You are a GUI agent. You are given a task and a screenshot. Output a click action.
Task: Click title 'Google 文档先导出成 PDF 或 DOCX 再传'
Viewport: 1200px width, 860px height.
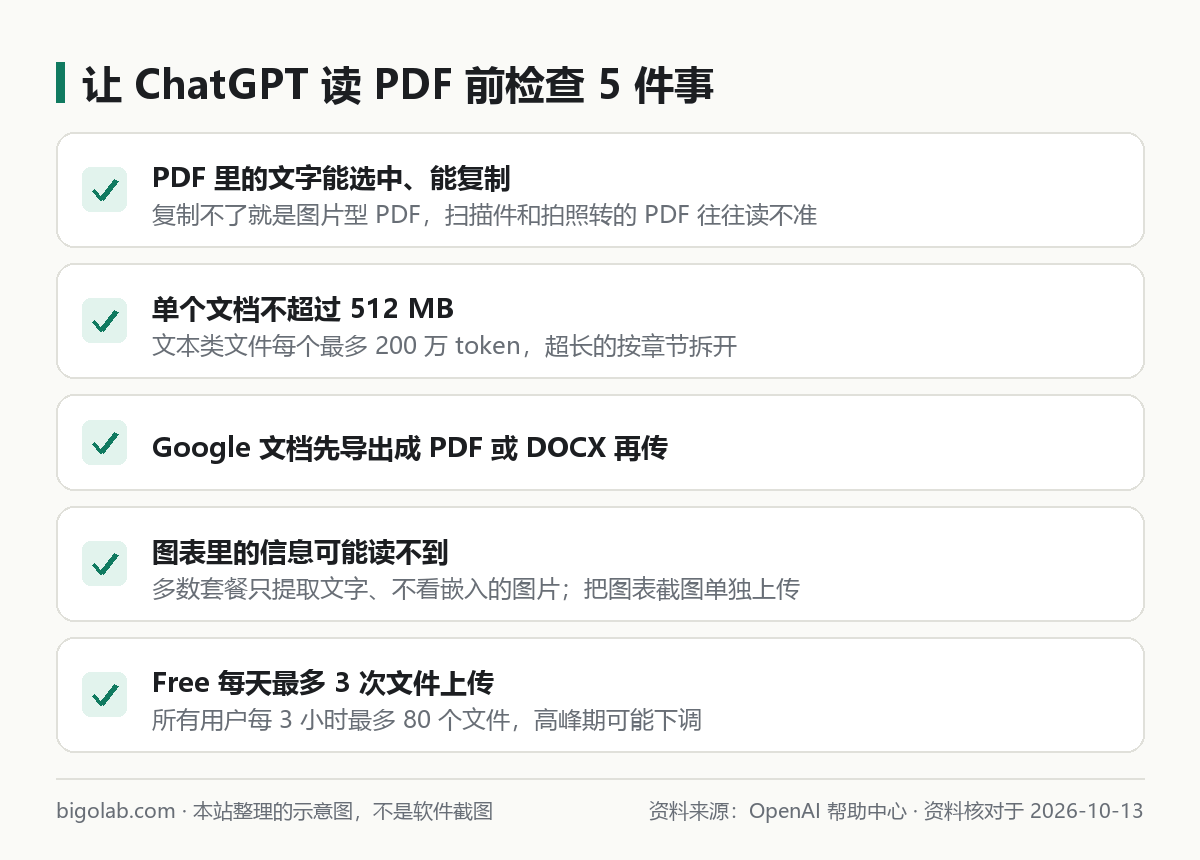pyautogui.click(x=409, y=448)
